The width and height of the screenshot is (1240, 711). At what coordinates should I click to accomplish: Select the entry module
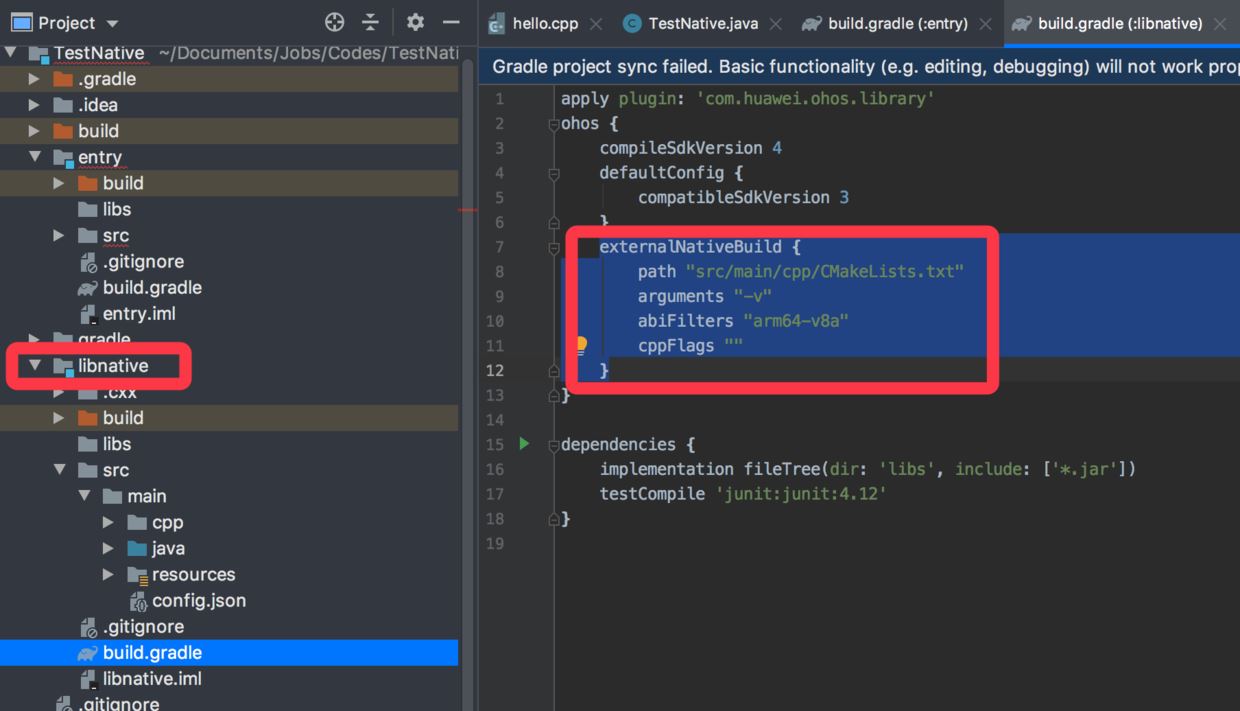click(100, 157)
